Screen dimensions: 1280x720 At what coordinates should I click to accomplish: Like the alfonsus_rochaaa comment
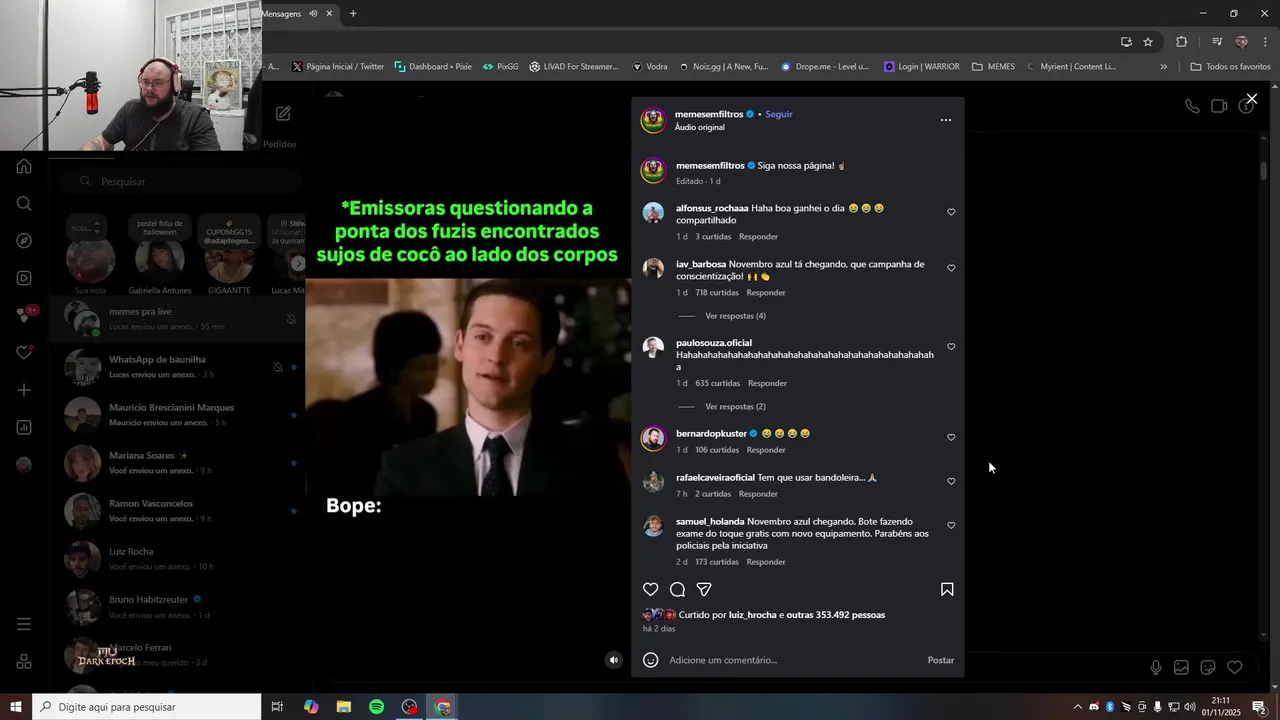951,212
